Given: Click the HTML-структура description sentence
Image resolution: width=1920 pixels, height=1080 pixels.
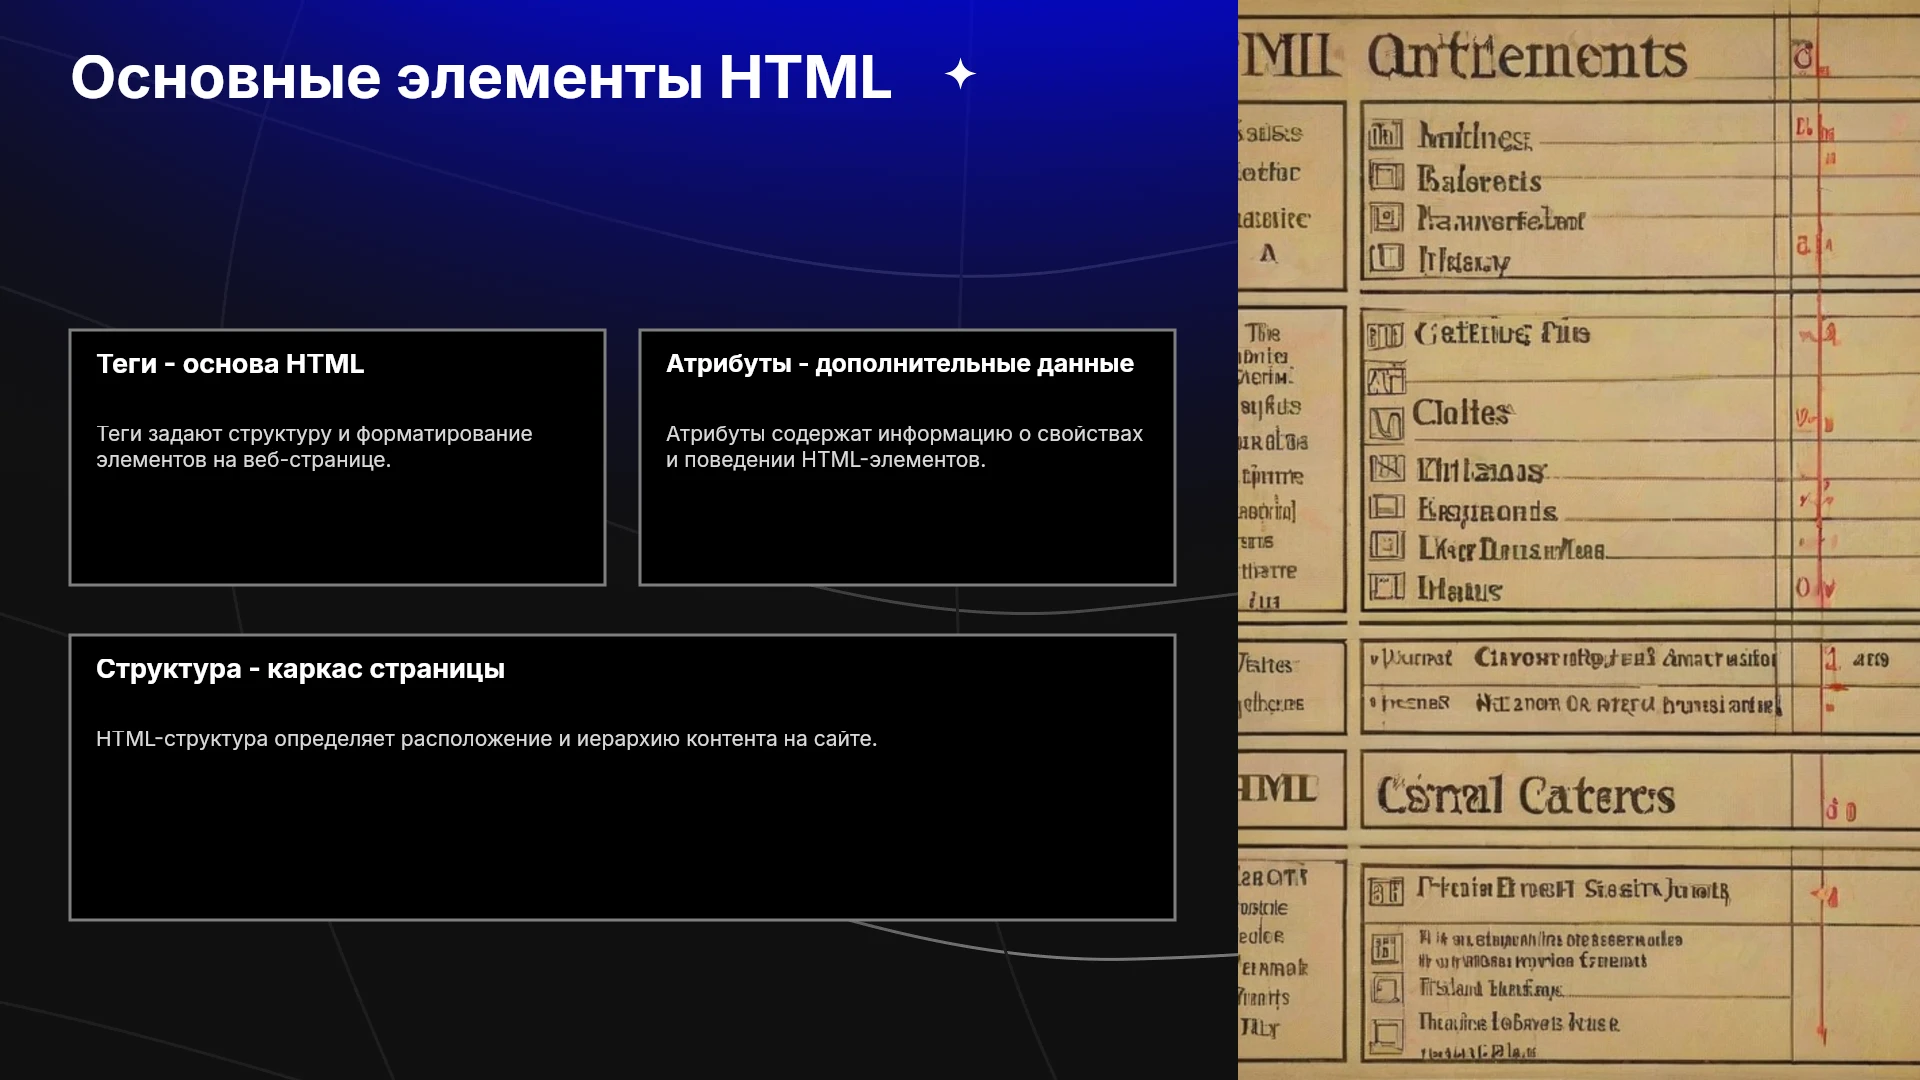Looking at the screenshot, I should point(486,739).
